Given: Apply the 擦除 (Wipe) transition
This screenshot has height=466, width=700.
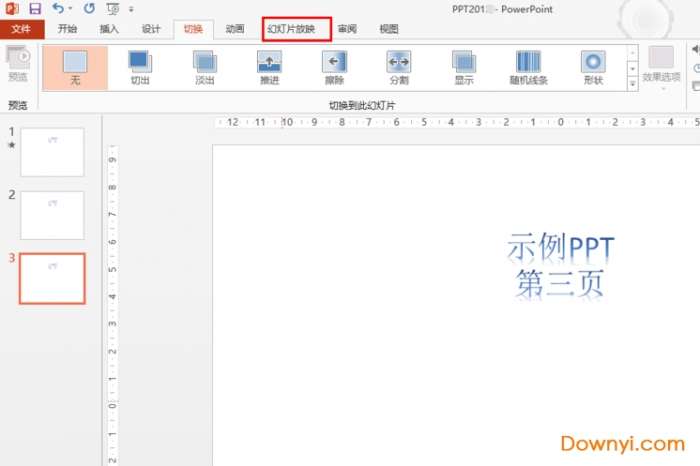Looking at the screenshot, I should (334, 66).
